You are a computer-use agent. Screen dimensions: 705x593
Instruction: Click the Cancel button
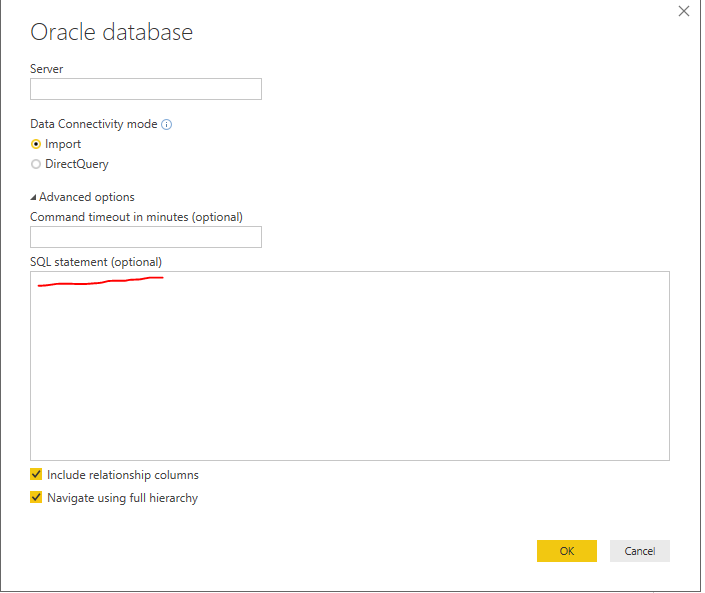tap(639, 551)
